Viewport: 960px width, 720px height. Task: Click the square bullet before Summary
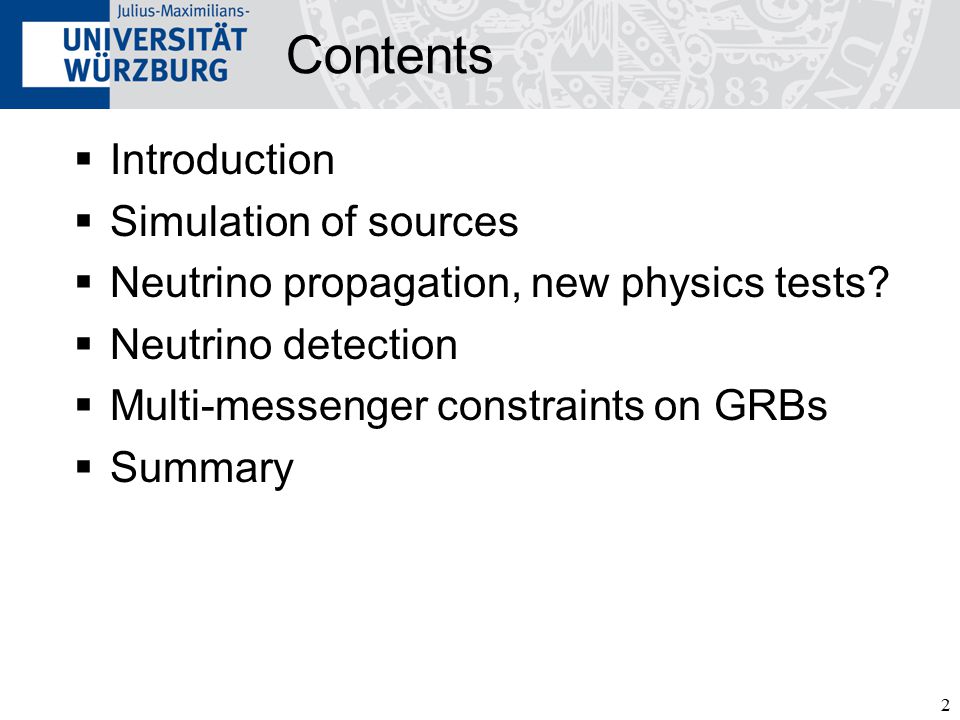click(84, 467)
